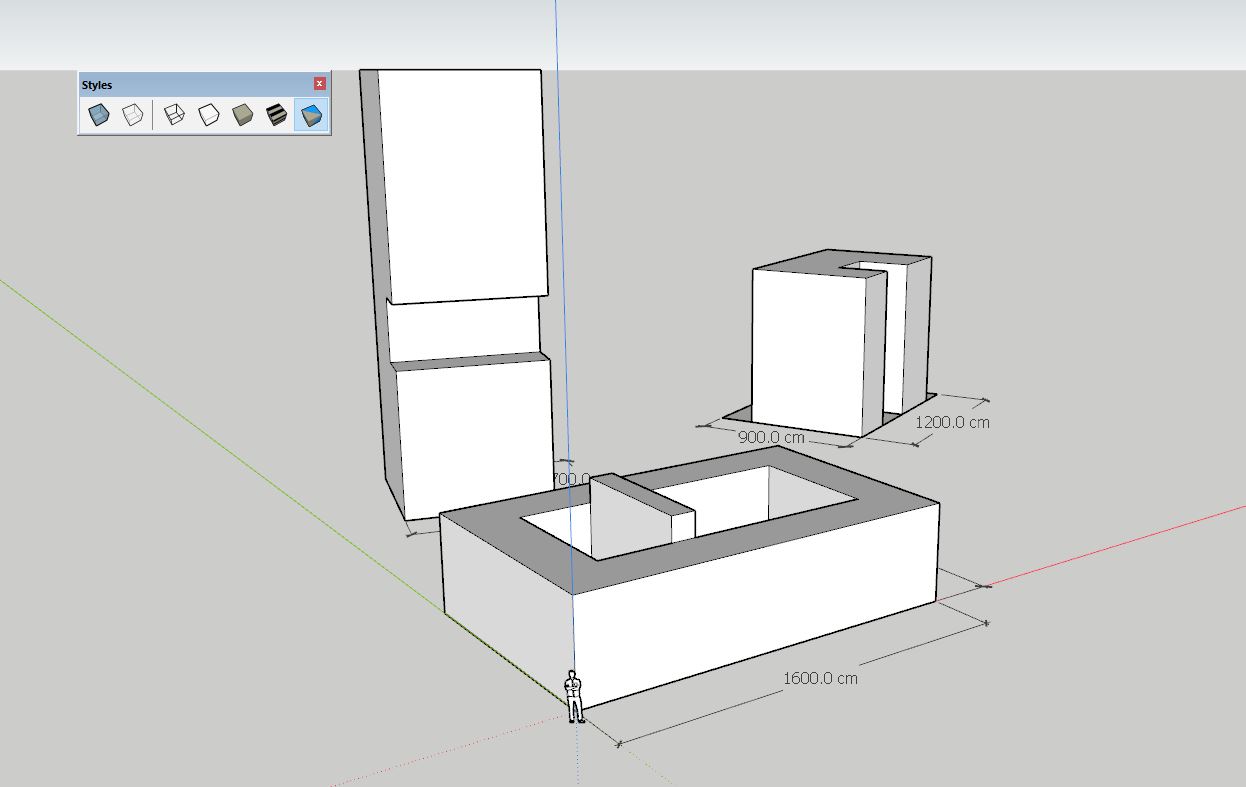Select the human scale figure
This screenshot has width=1246, height=787.
574,696
